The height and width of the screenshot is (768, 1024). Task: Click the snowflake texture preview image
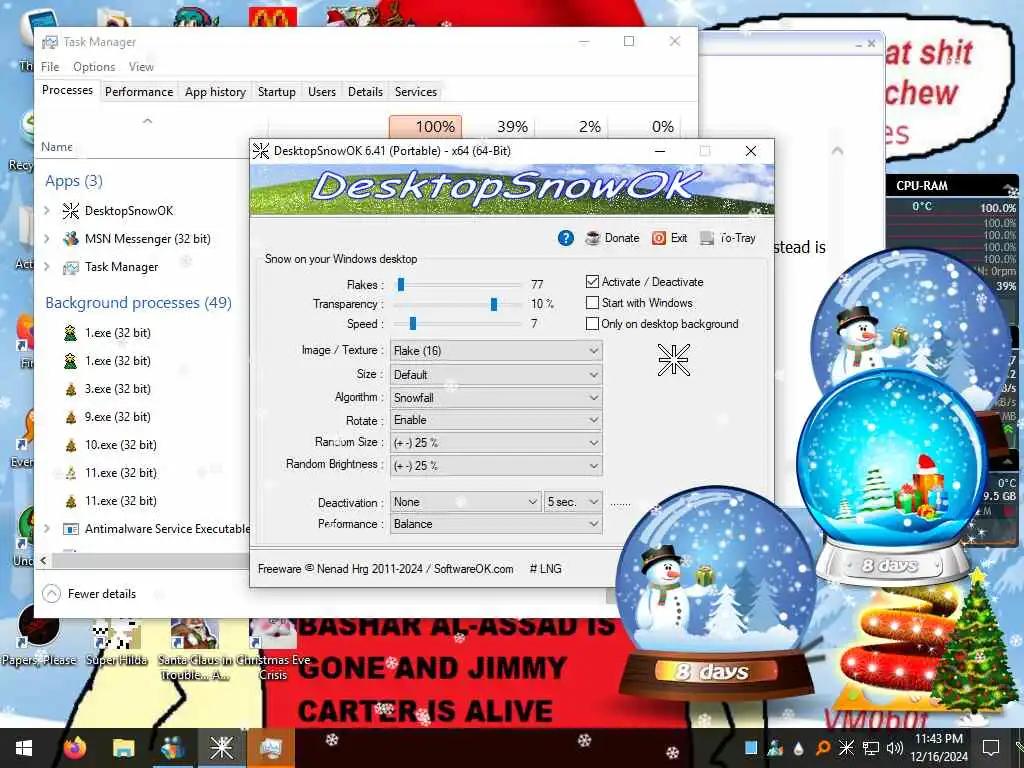pyautogui.click(x=673, y=360)
